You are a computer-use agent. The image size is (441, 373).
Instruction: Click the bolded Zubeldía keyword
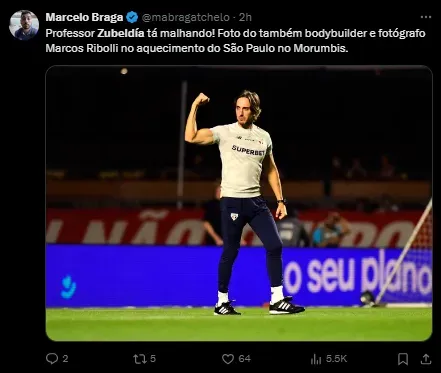coord(121,34)
